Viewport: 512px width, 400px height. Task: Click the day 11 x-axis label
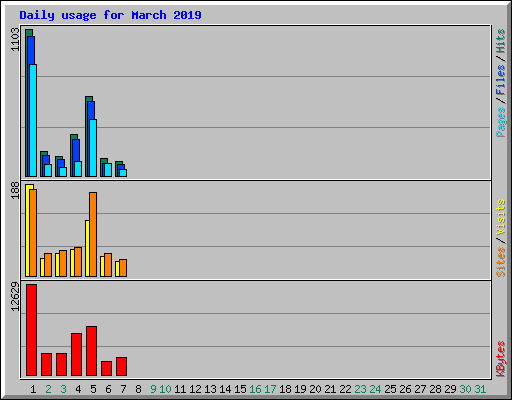click(x=180, y=389)
